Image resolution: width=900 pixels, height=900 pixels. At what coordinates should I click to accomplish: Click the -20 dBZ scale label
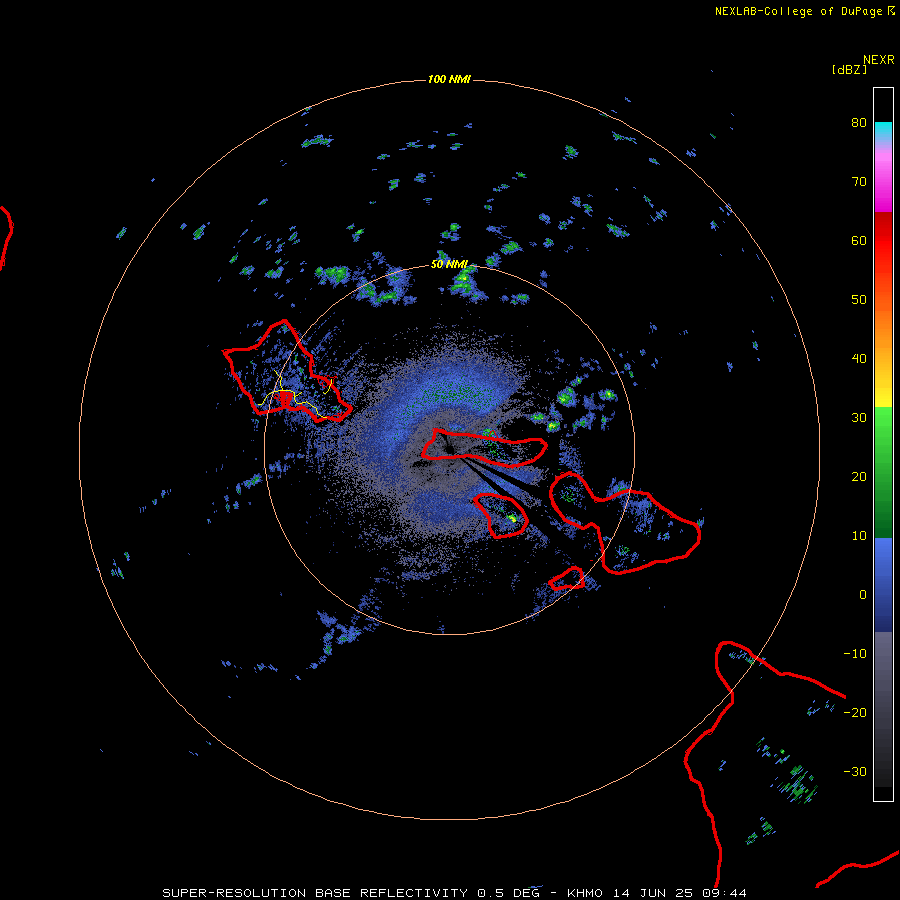pyautogui.click(x=855, y=712)
